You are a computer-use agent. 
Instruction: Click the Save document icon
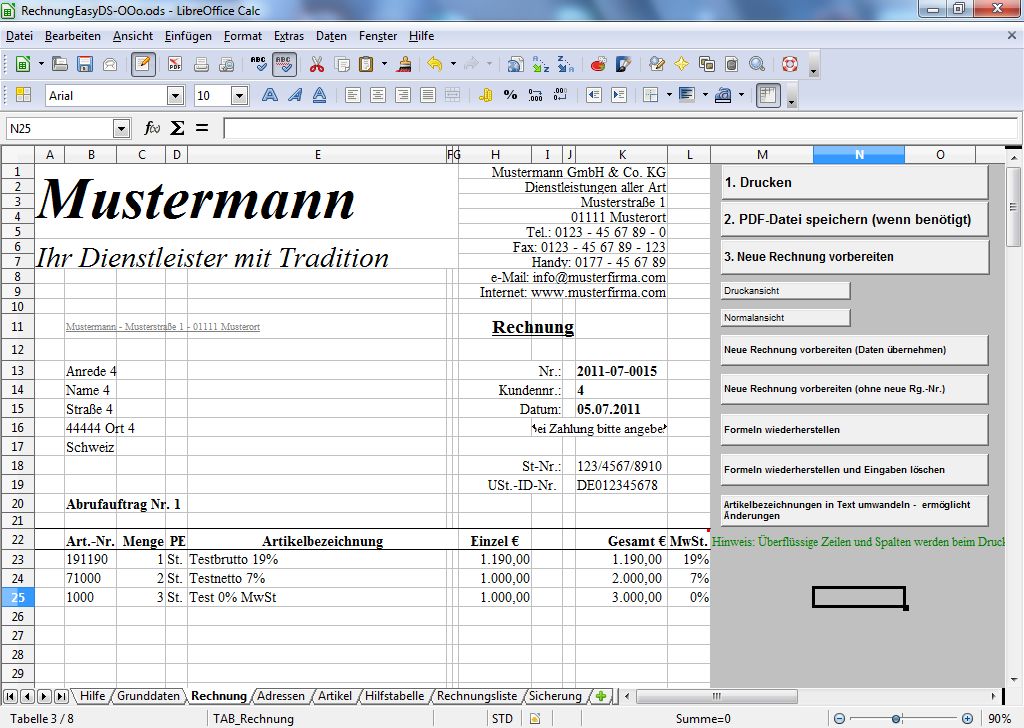85,64
